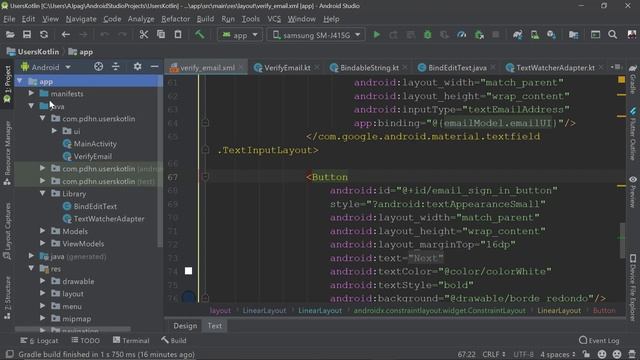The height and width of the screenshot is (360, 640).
Task: Debug app with the green bug icon
Action: [x=427, y=35]
